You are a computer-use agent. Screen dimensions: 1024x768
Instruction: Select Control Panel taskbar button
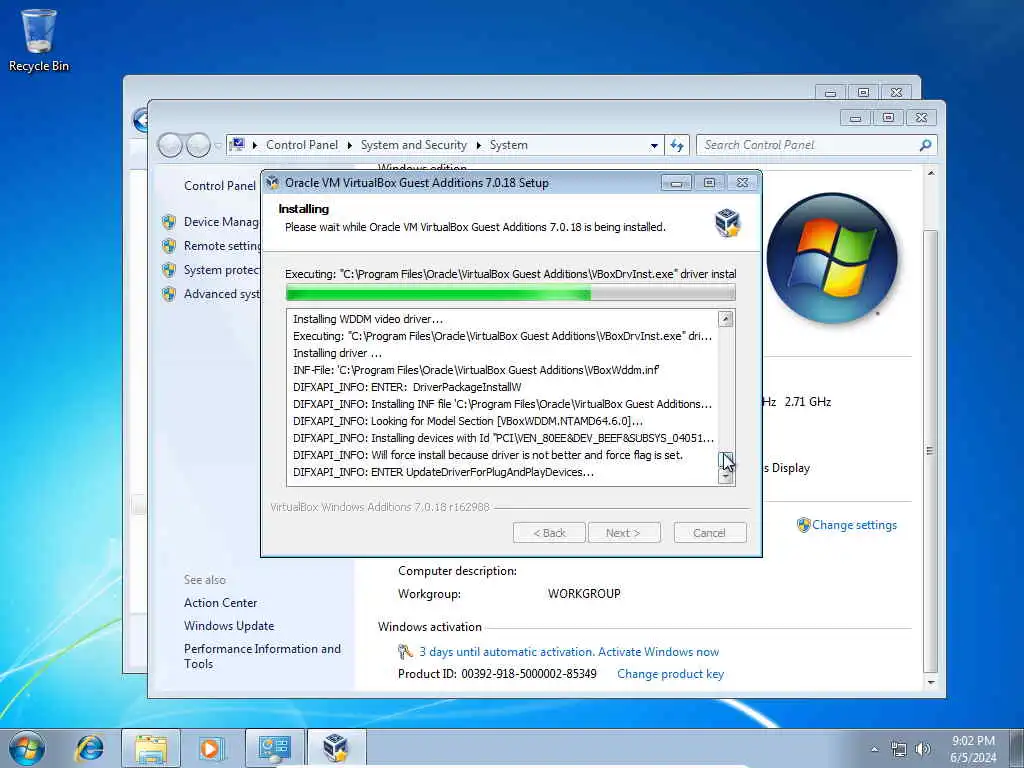pos(275,748)
